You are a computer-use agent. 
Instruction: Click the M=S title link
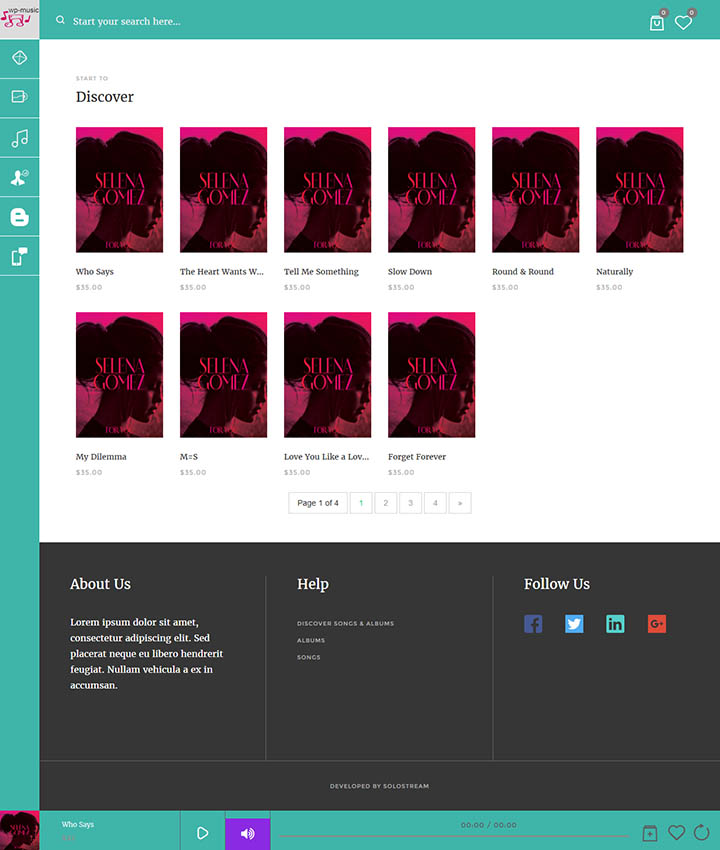coord(189,456)
